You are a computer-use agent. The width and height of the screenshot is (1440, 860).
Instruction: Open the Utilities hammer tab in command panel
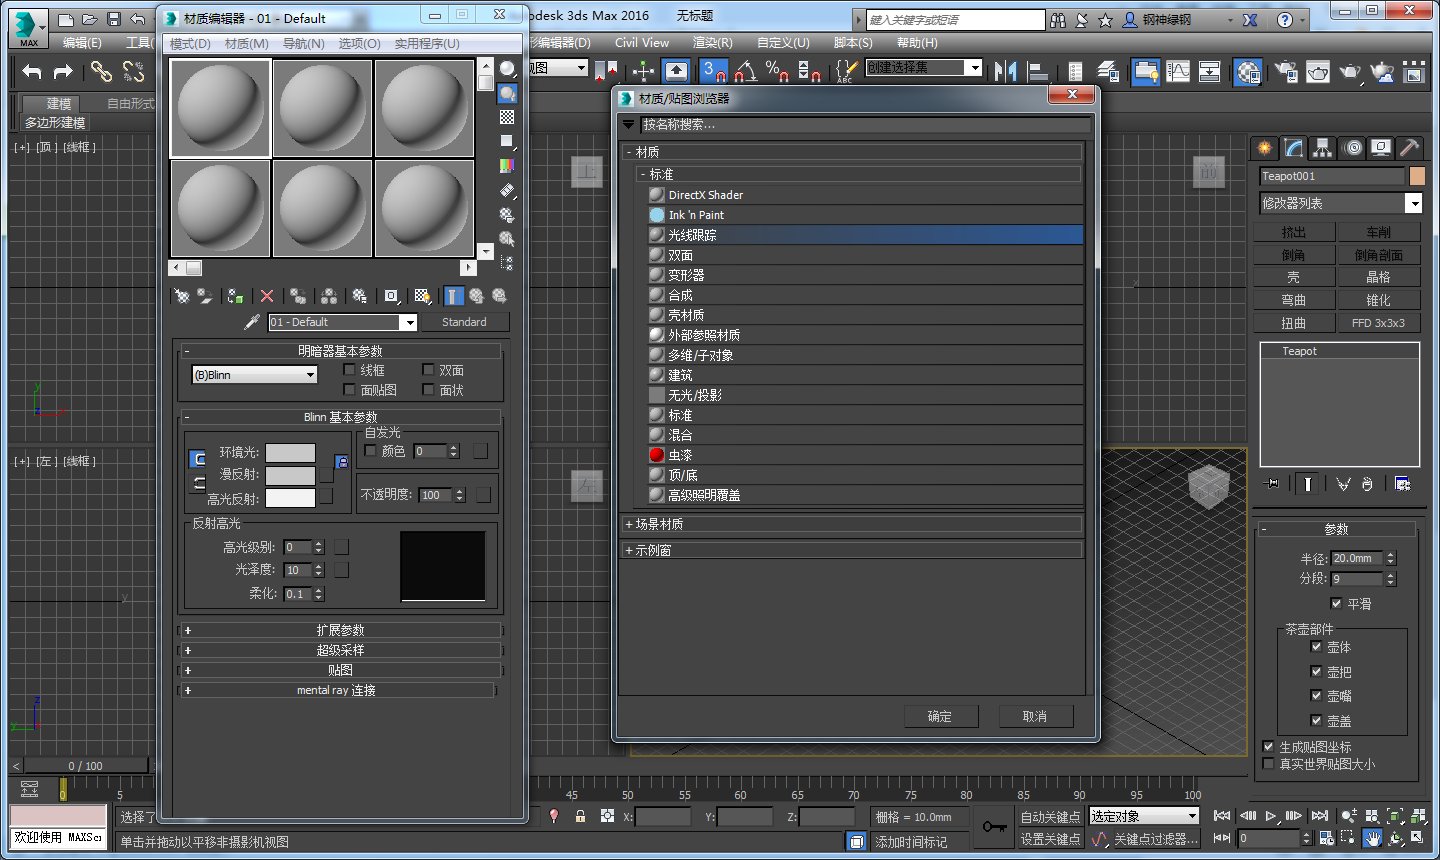coord(1409,148)
